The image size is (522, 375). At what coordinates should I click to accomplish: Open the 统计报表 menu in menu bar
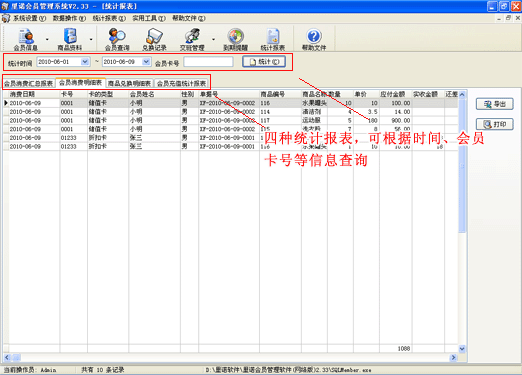tap(109, 18)
